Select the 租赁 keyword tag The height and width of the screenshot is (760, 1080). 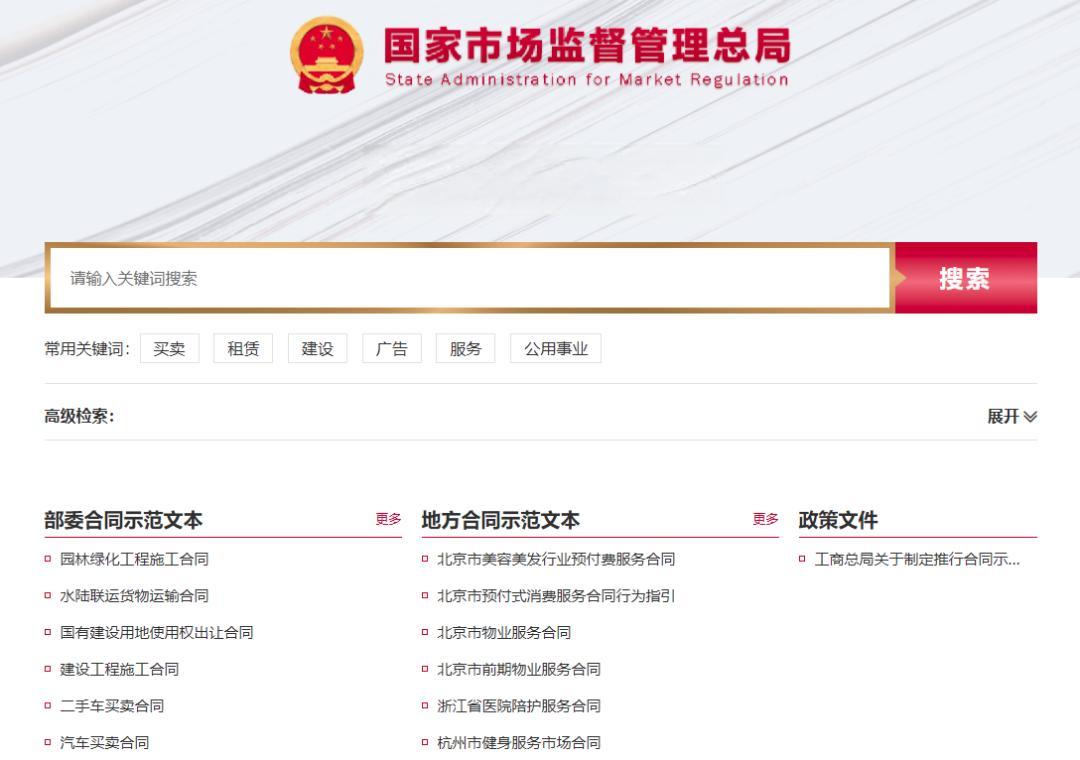click(243, 349)
